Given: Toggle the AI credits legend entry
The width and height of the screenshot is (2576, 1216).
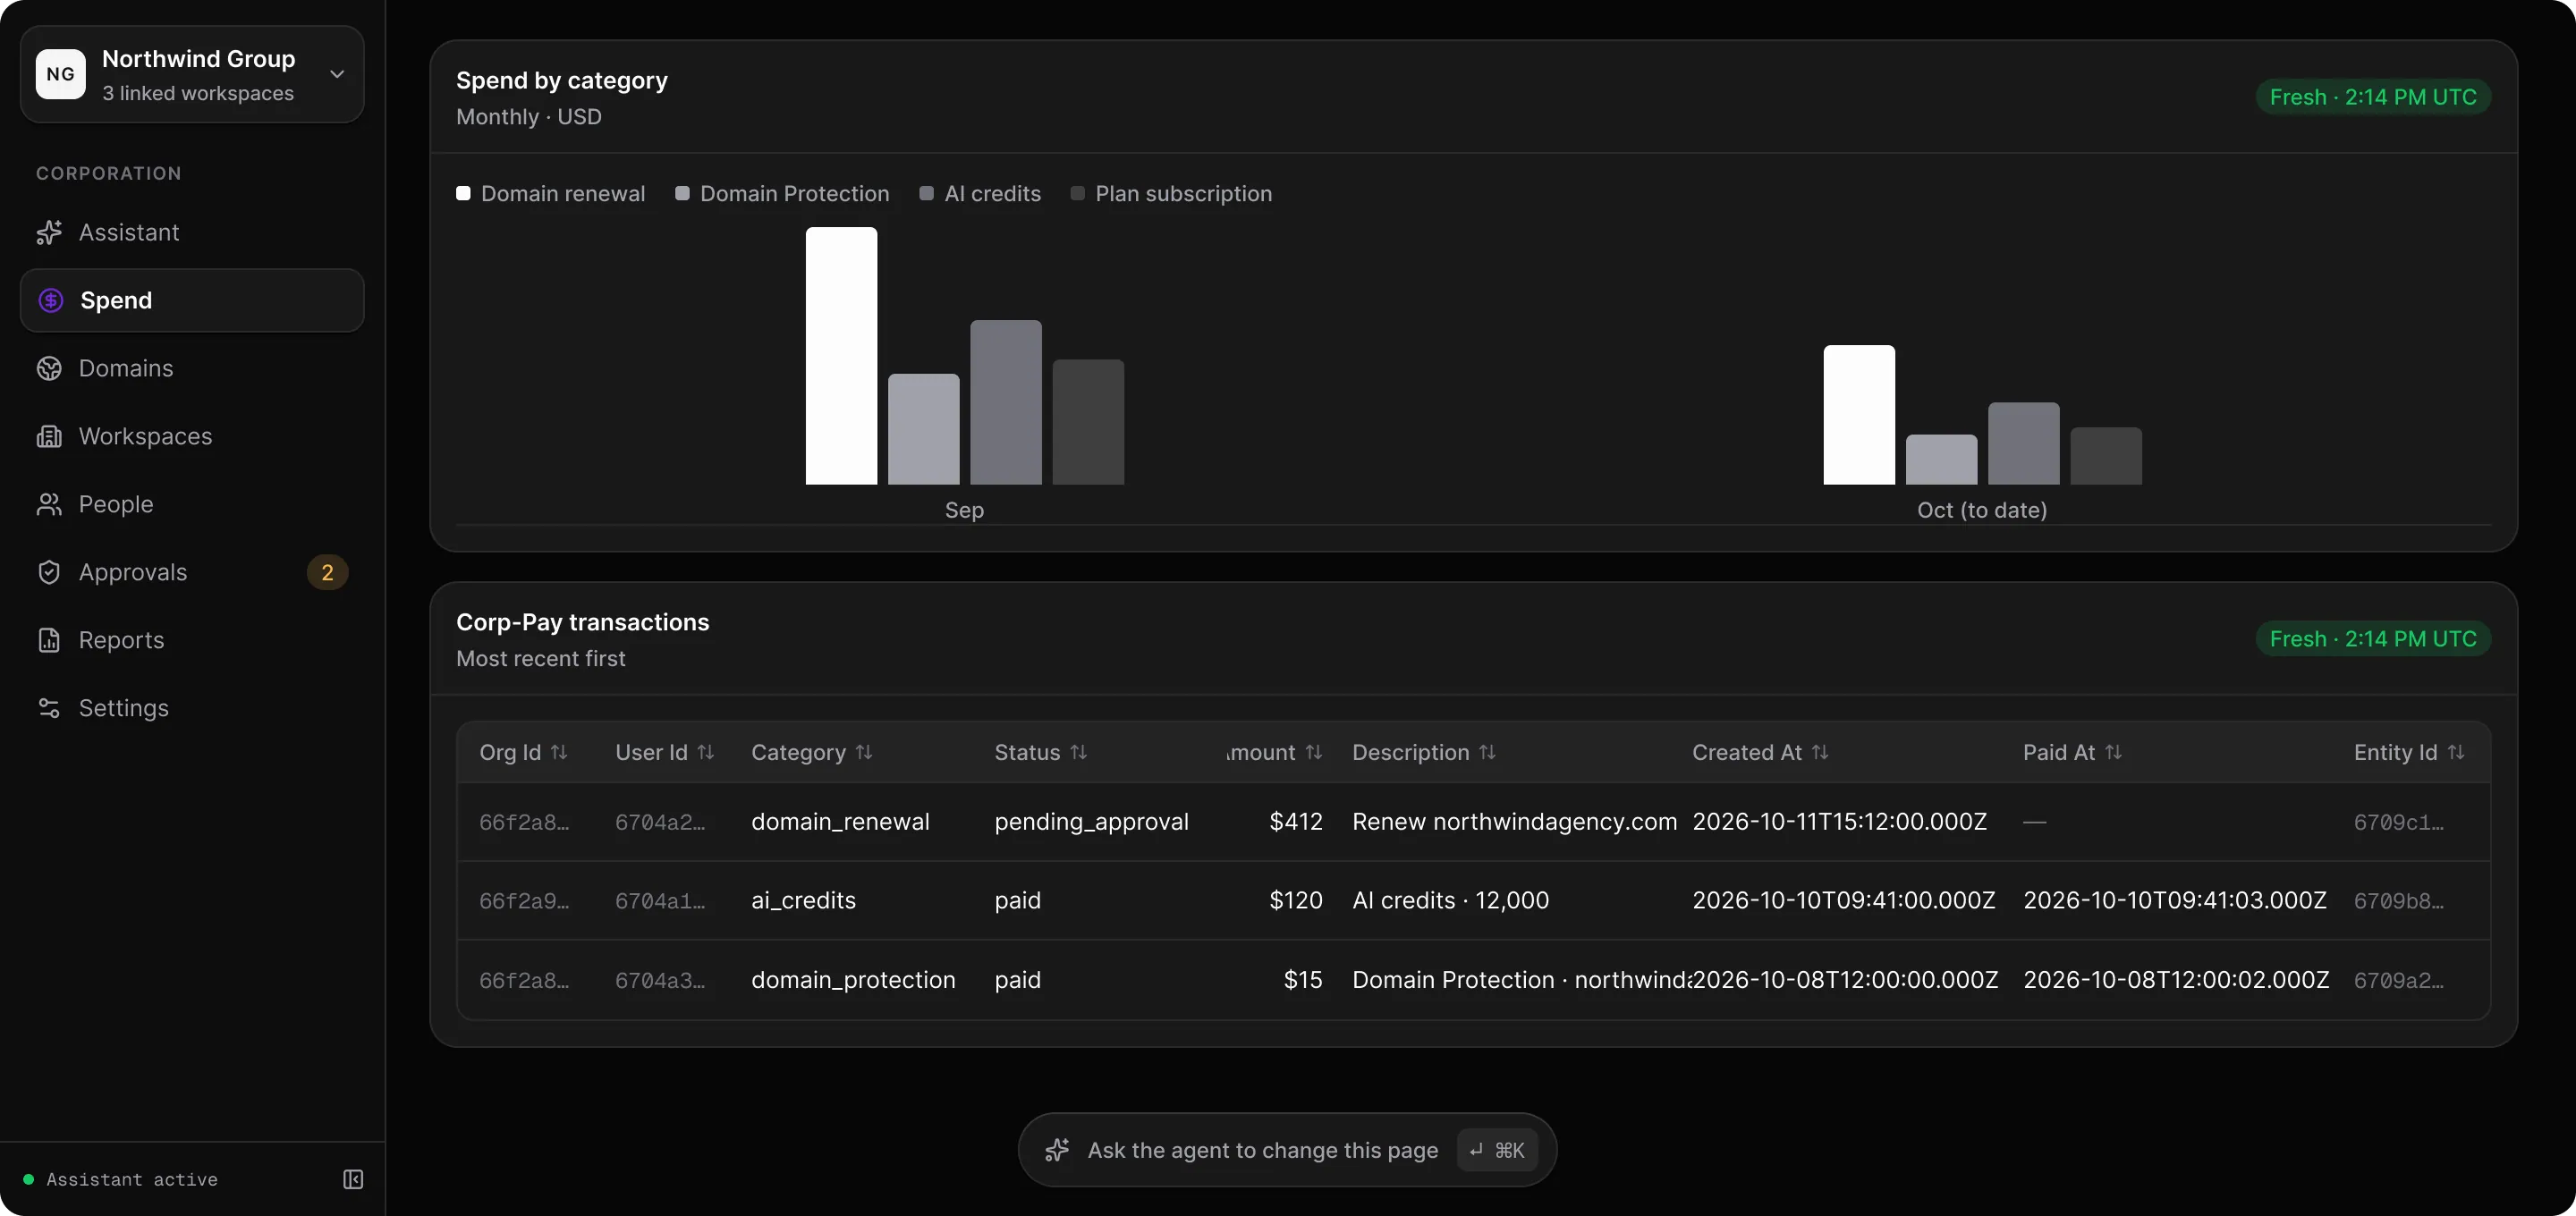Looking at the screenshot, I should click(x=980, y=194).
